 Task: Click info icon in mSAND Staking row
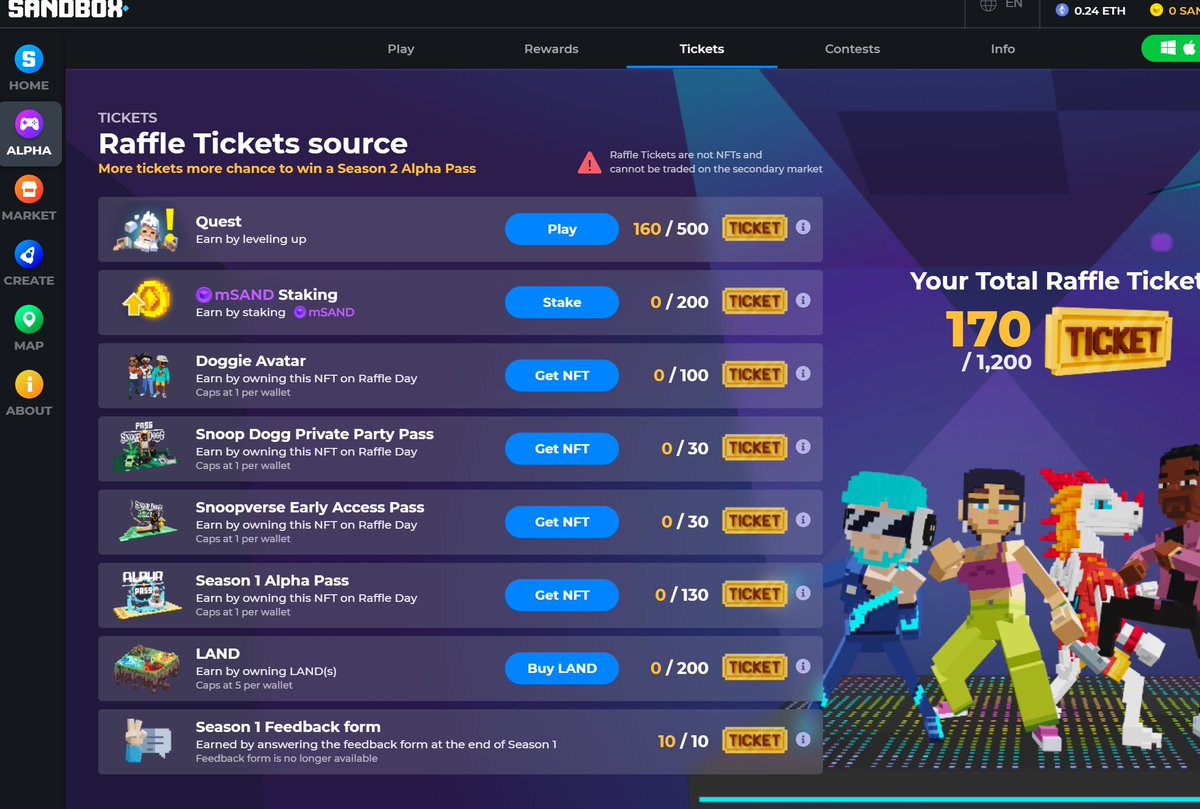(x=803, y=300)
